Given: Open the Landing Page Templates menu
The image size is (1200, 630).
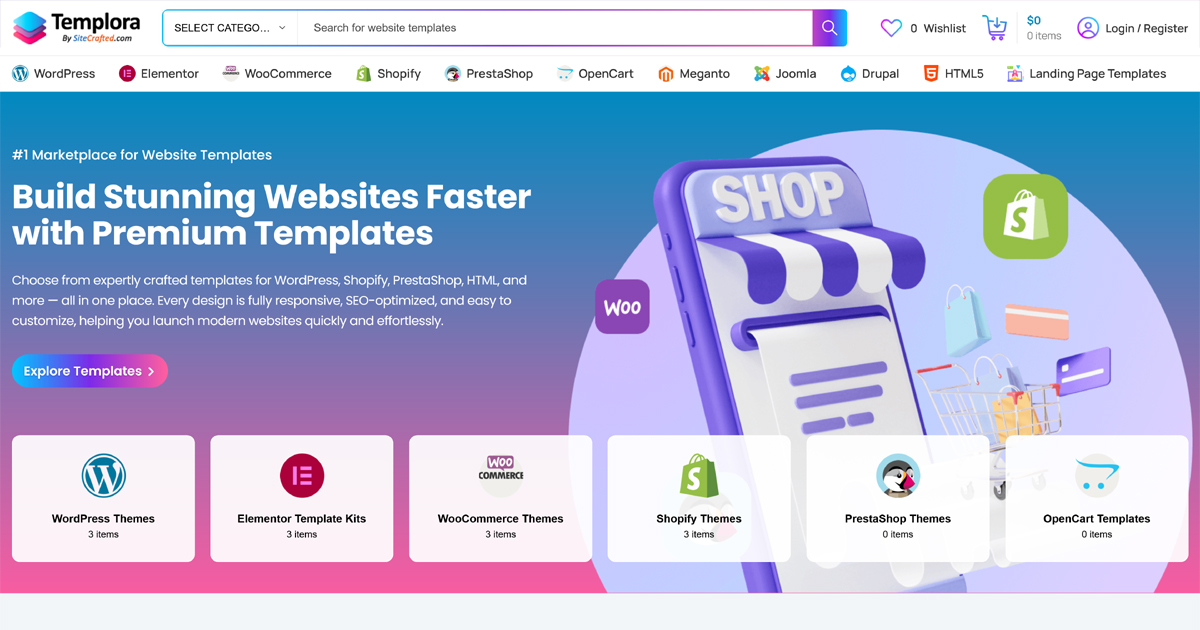Looking at the screenshot, I should (1086, 73).
